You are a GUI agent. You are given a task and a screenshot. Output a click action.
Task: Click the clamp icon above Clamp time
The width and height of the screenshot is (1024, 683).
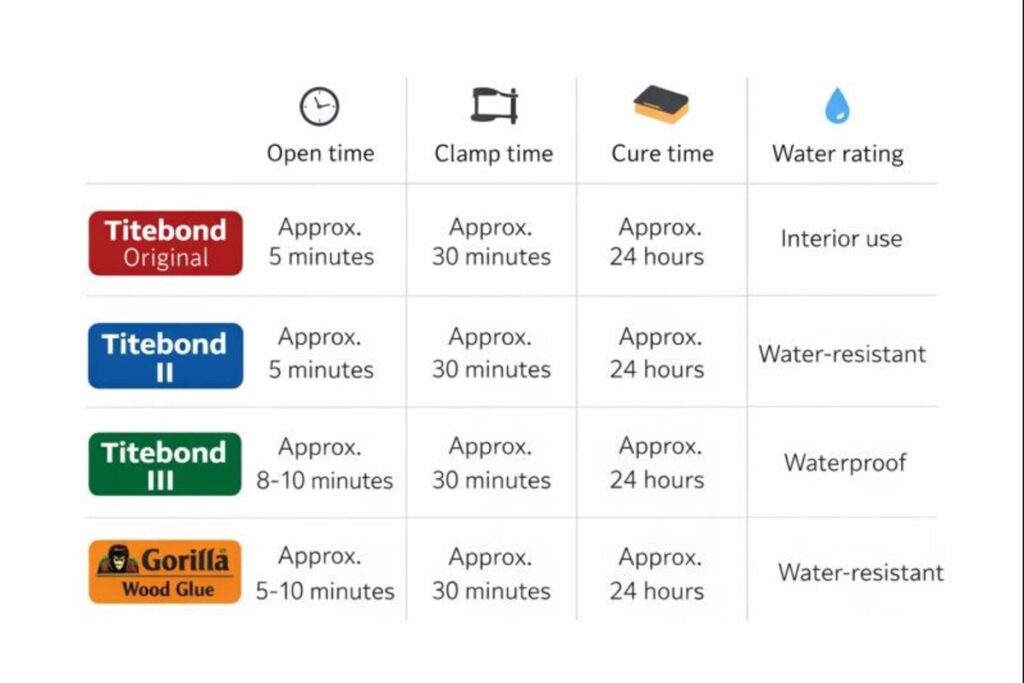point(494,106)
